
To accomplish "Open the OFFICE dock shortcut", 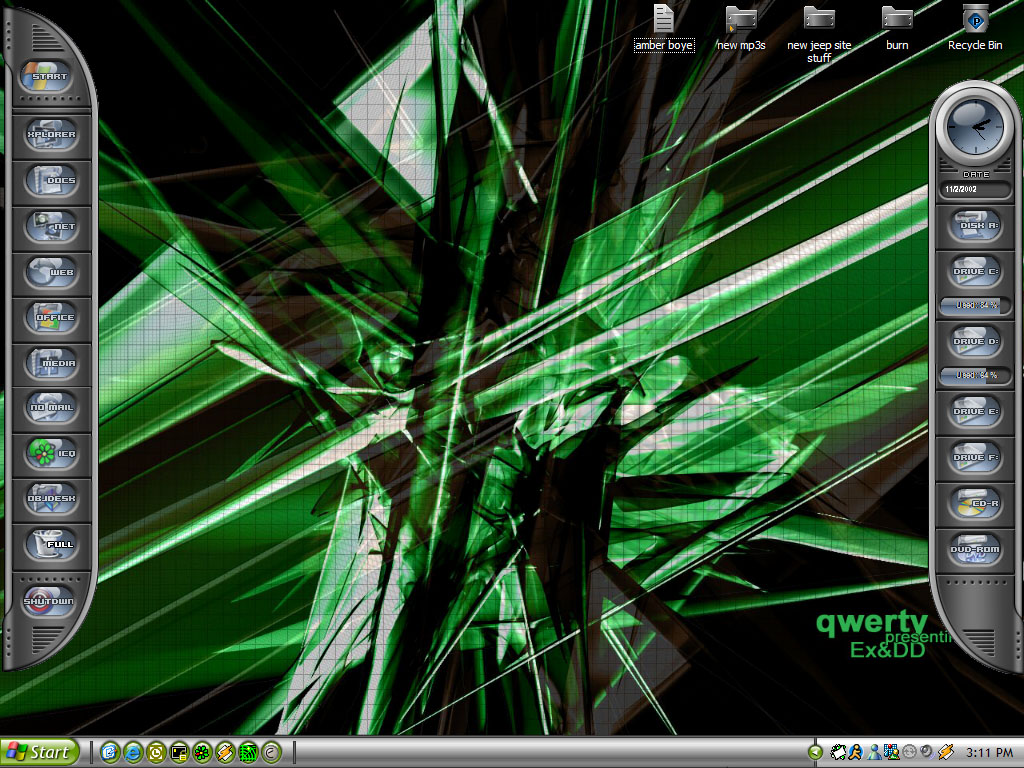I will (x=51, y=317).
